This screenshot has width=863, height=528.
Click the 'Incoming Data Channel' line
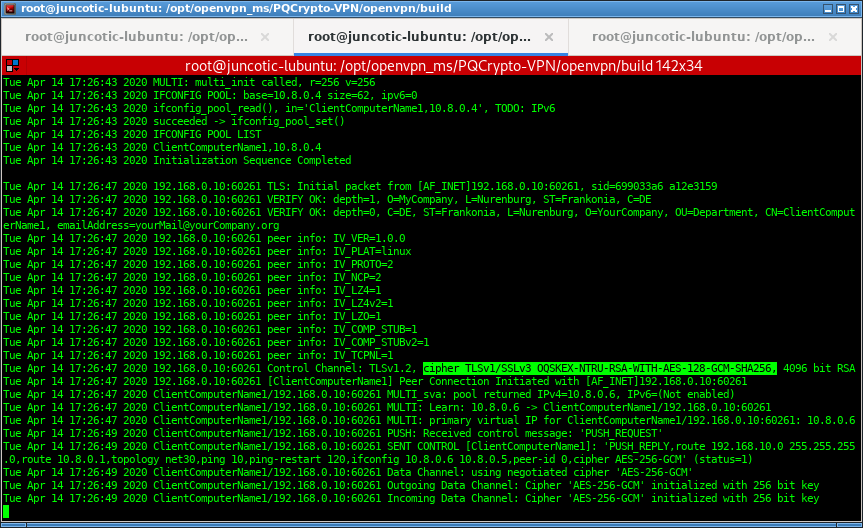tap(411, 498)
